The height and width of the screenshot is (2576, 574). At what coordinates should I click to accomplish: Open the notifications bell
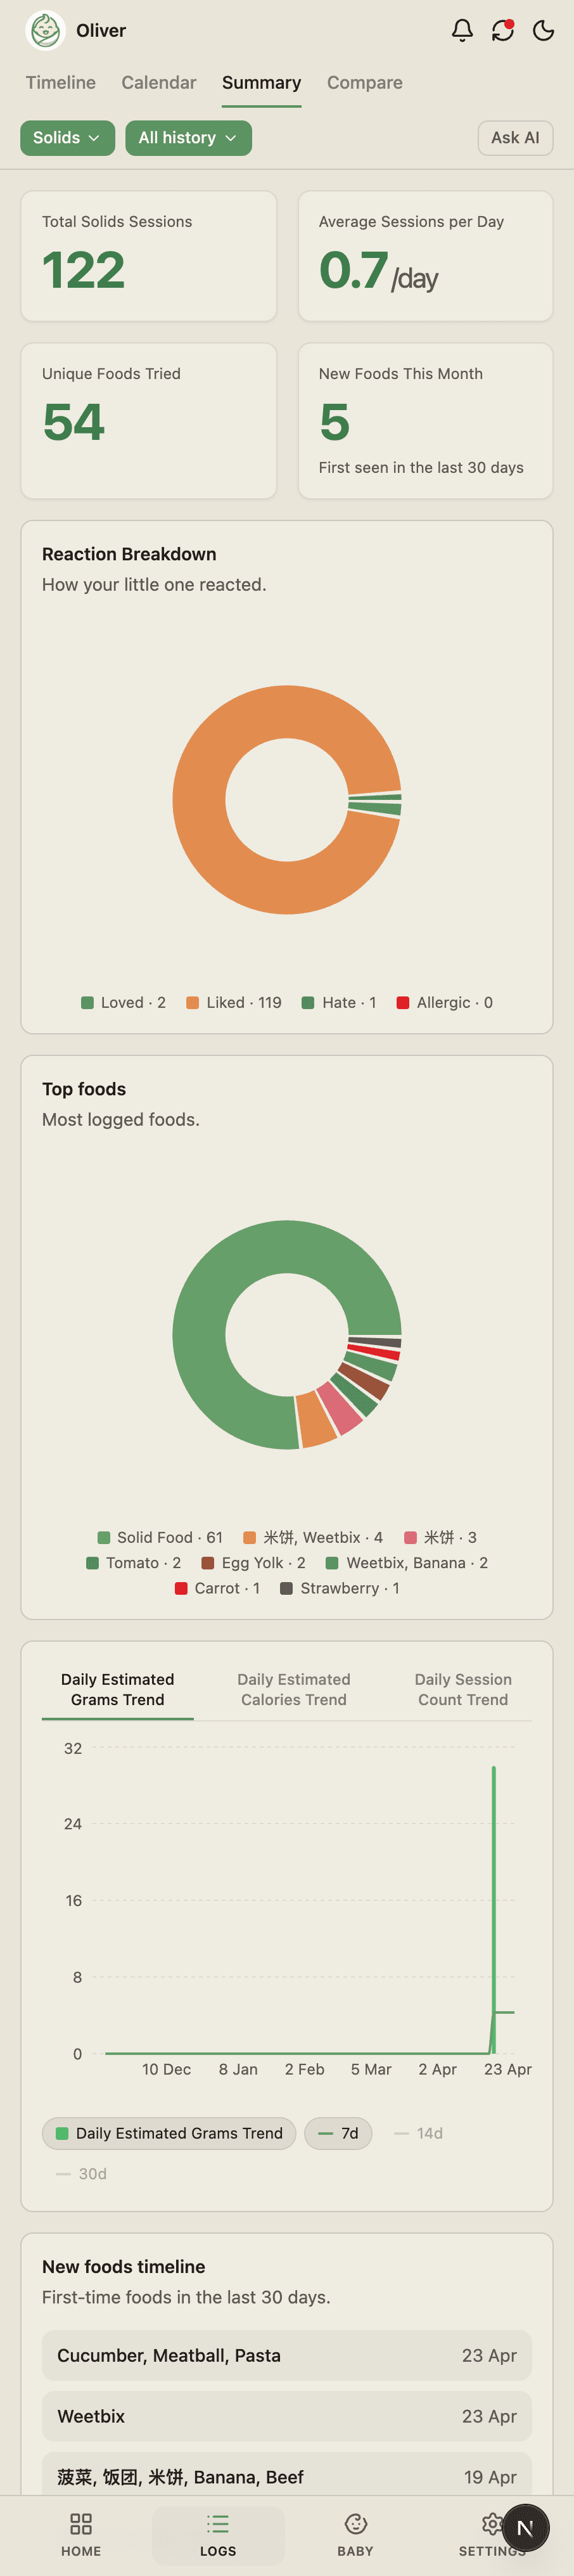point(462,31)
